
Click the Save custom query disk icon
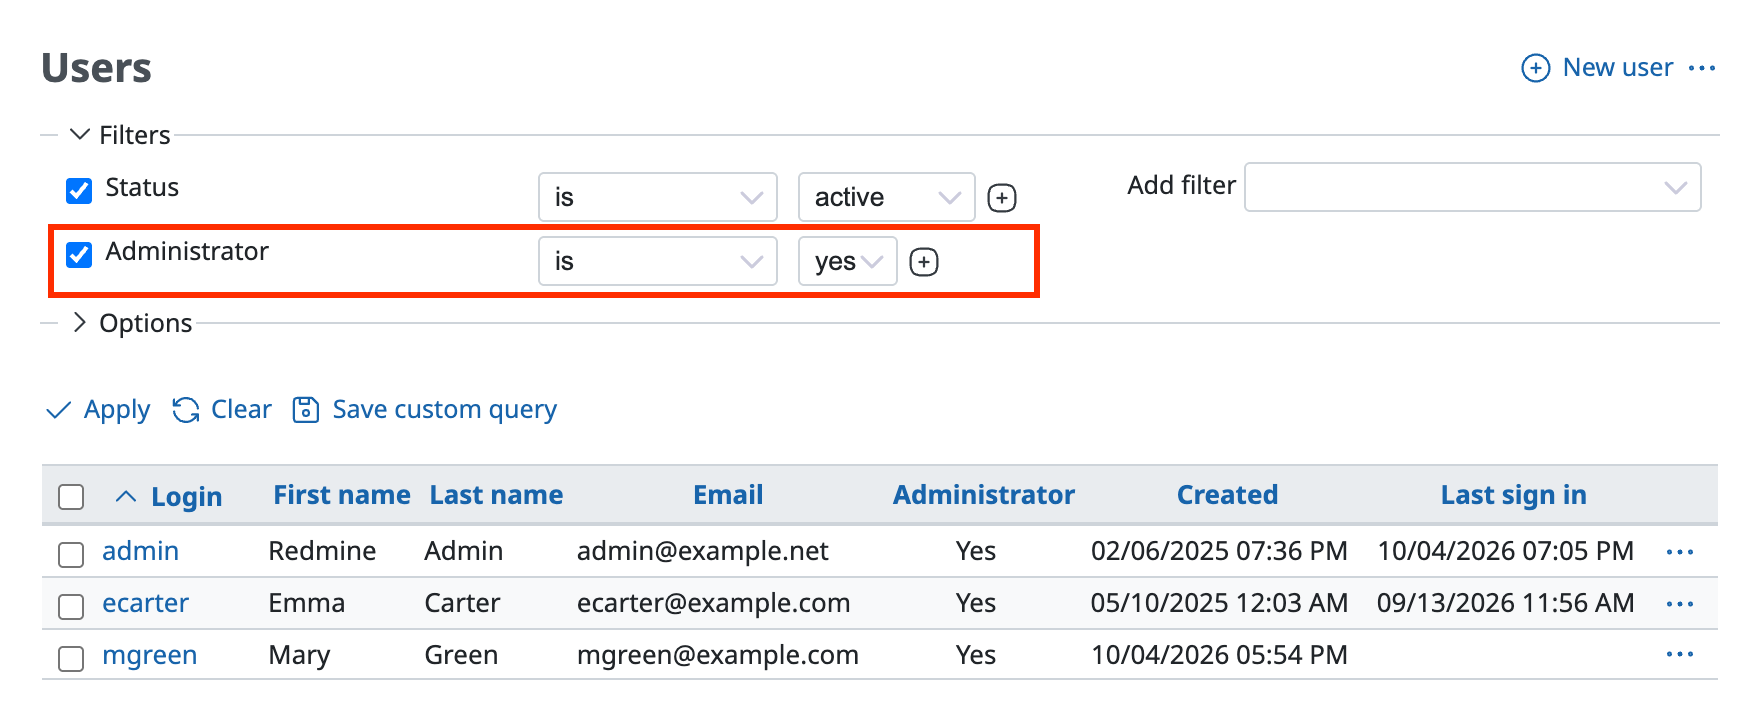(306, 410)
